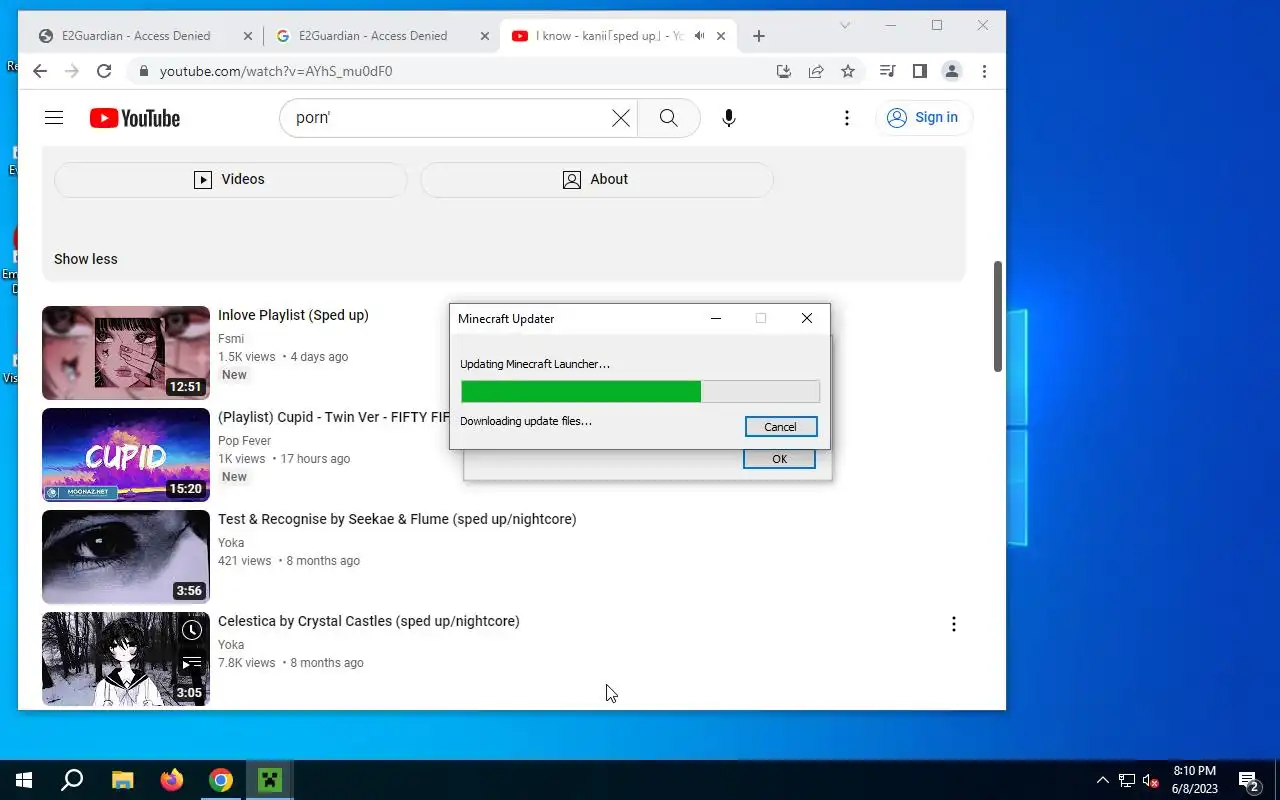Click OK in the dialog behind updater
This screenshot has width=1280, height=800.
[x=780, y=459]
